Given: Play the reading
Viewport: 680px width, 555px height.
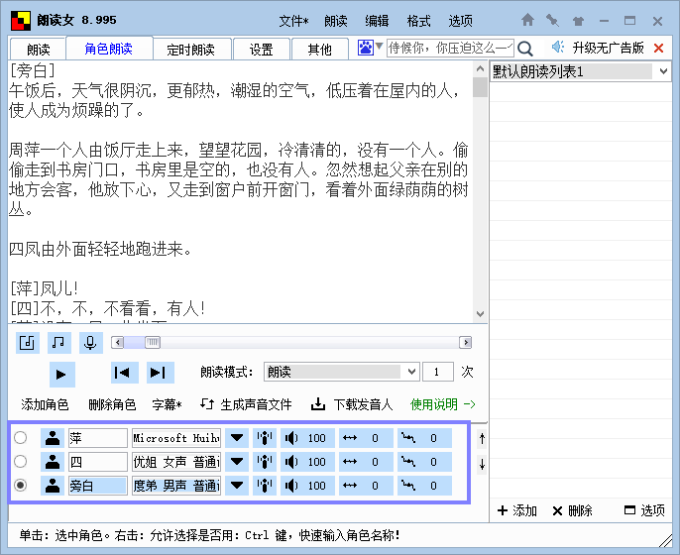Looking at the screenshot, I should point(62,374).
